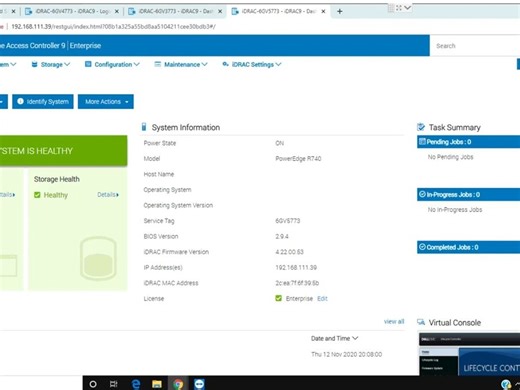Click the System Is Healthy banner
This screenshot has height=390, width=520.
tap(63, 151)
